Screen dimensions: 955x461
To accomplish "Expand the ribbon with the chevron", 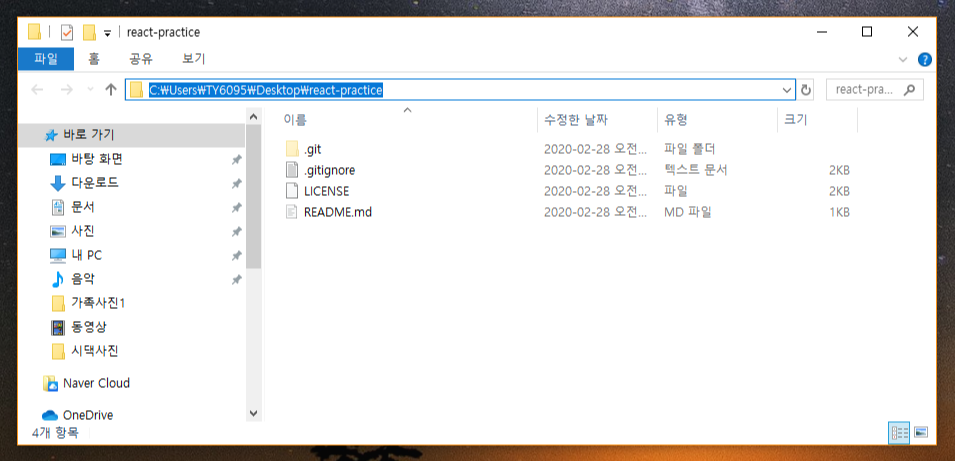I will pos(903,59).
